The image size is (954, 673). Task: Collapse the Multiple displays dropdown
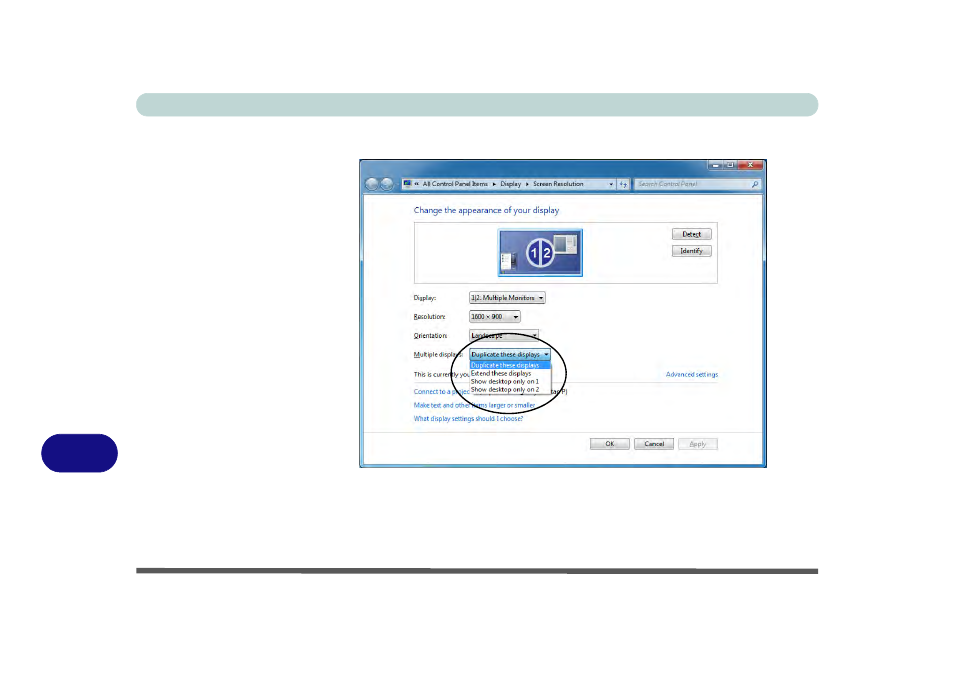coord(510,354)
